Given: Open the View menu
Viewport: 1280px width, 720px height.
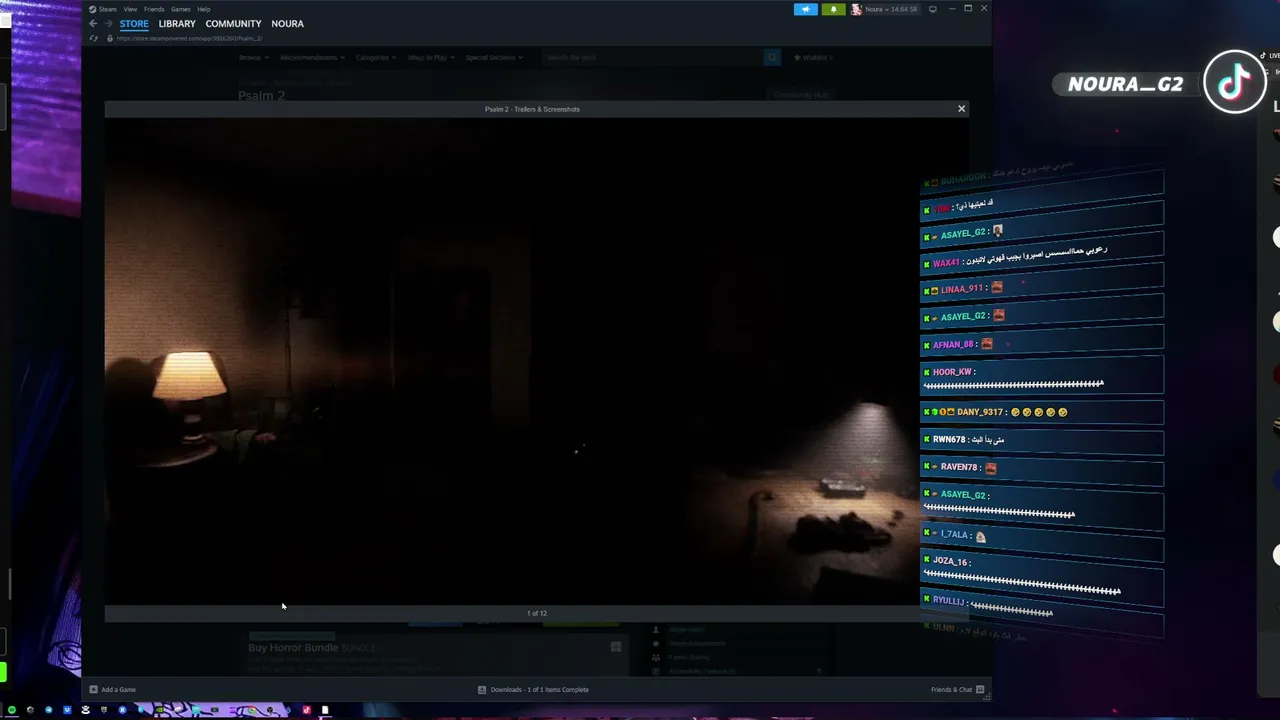Looking at the screenshot, I should coord(130,9).
